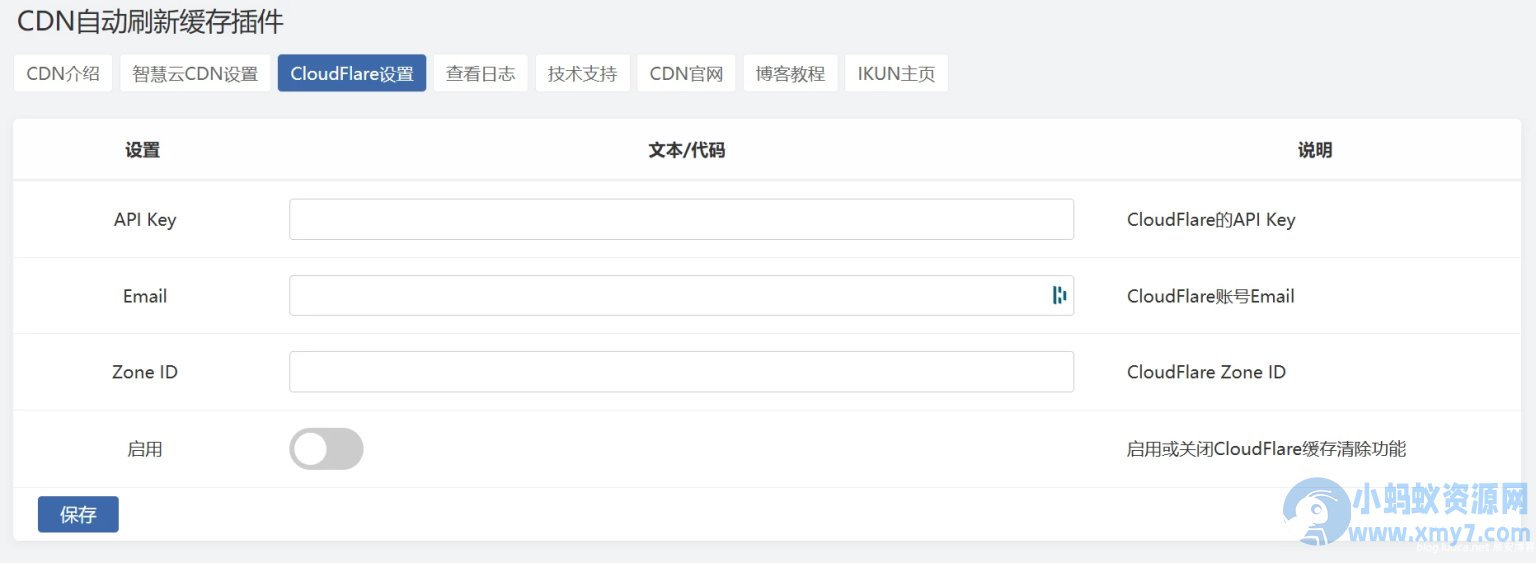Screen dimensions: 1536x563
Task: Open the CDN介绍 tab
Action: (x=63, y=73)
